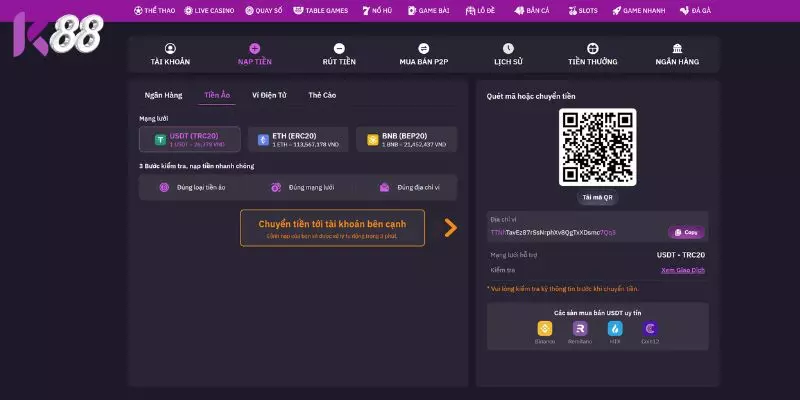Open Nổ Hũ jackpot menu
This screenshot has height=400, width=800.
point(377,10)
